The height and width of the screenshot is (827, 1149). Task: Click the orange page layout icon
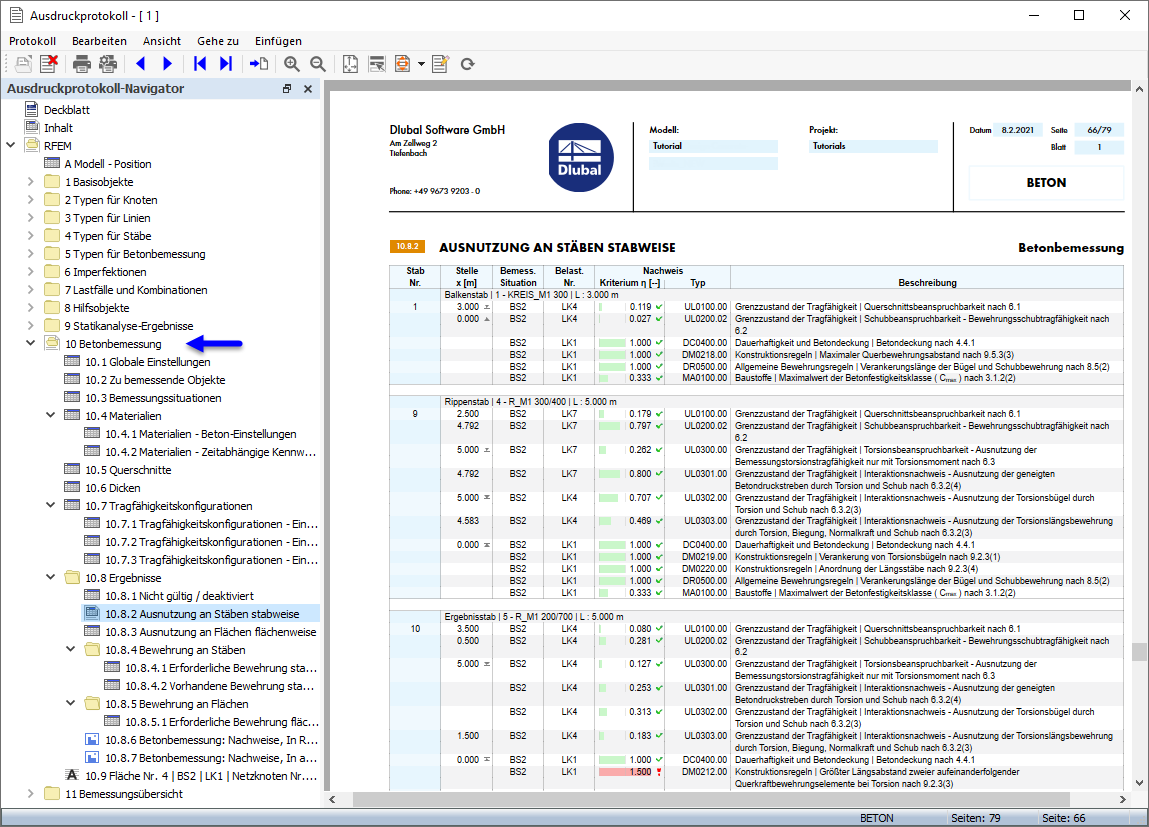tap(402, 64)
